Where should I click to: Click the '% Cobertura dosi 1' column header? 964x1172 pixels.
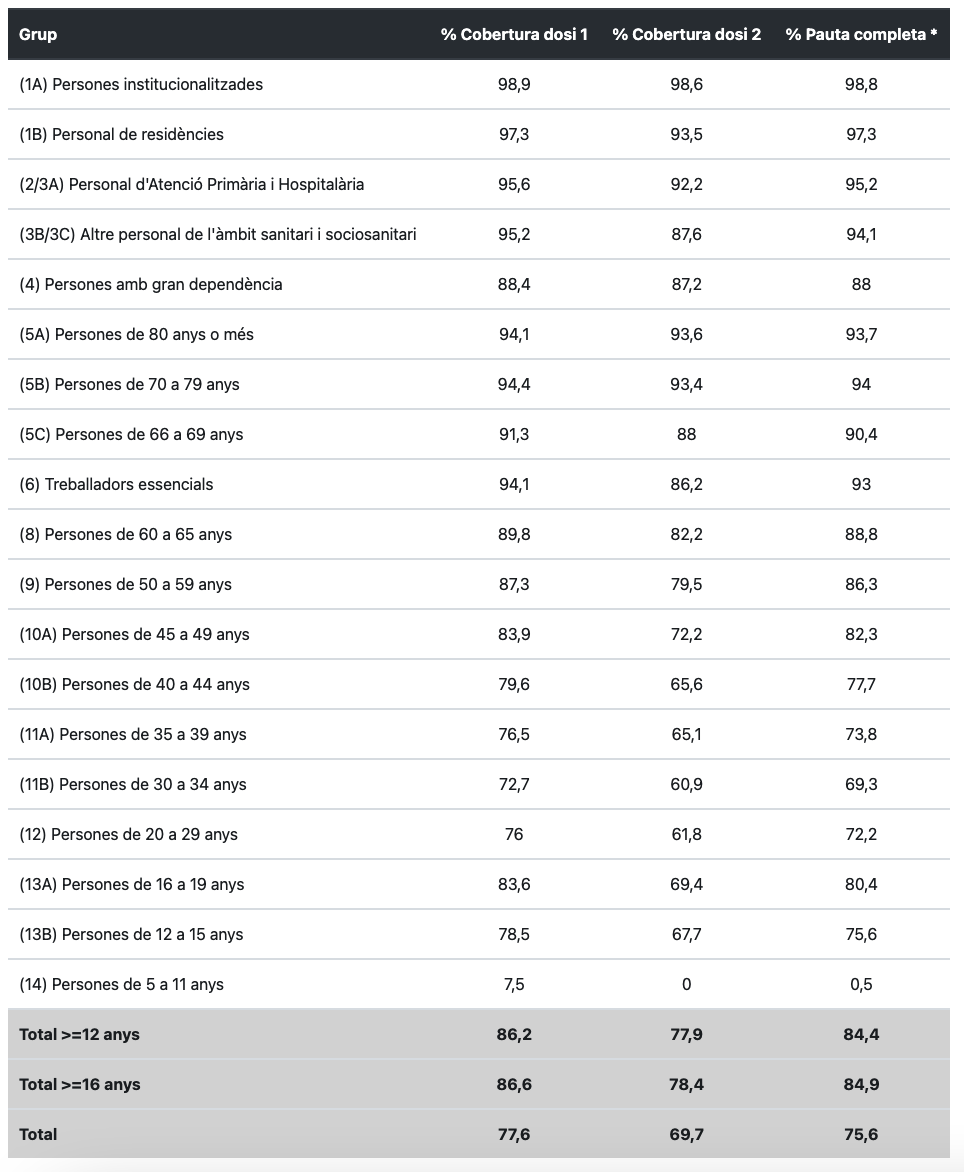pos(514,35)
